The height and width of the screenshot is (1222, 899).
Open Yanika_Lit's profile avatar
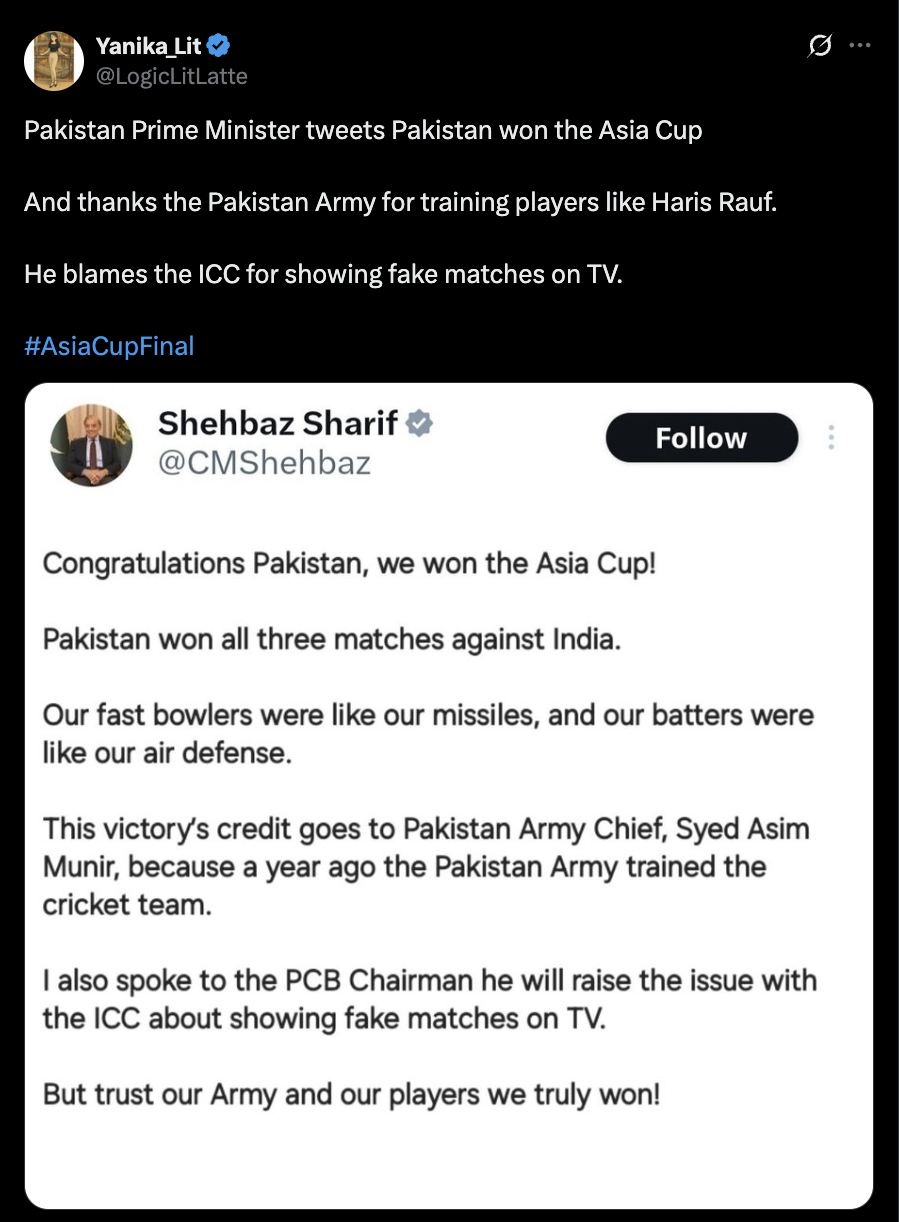[x=53, y=60]
